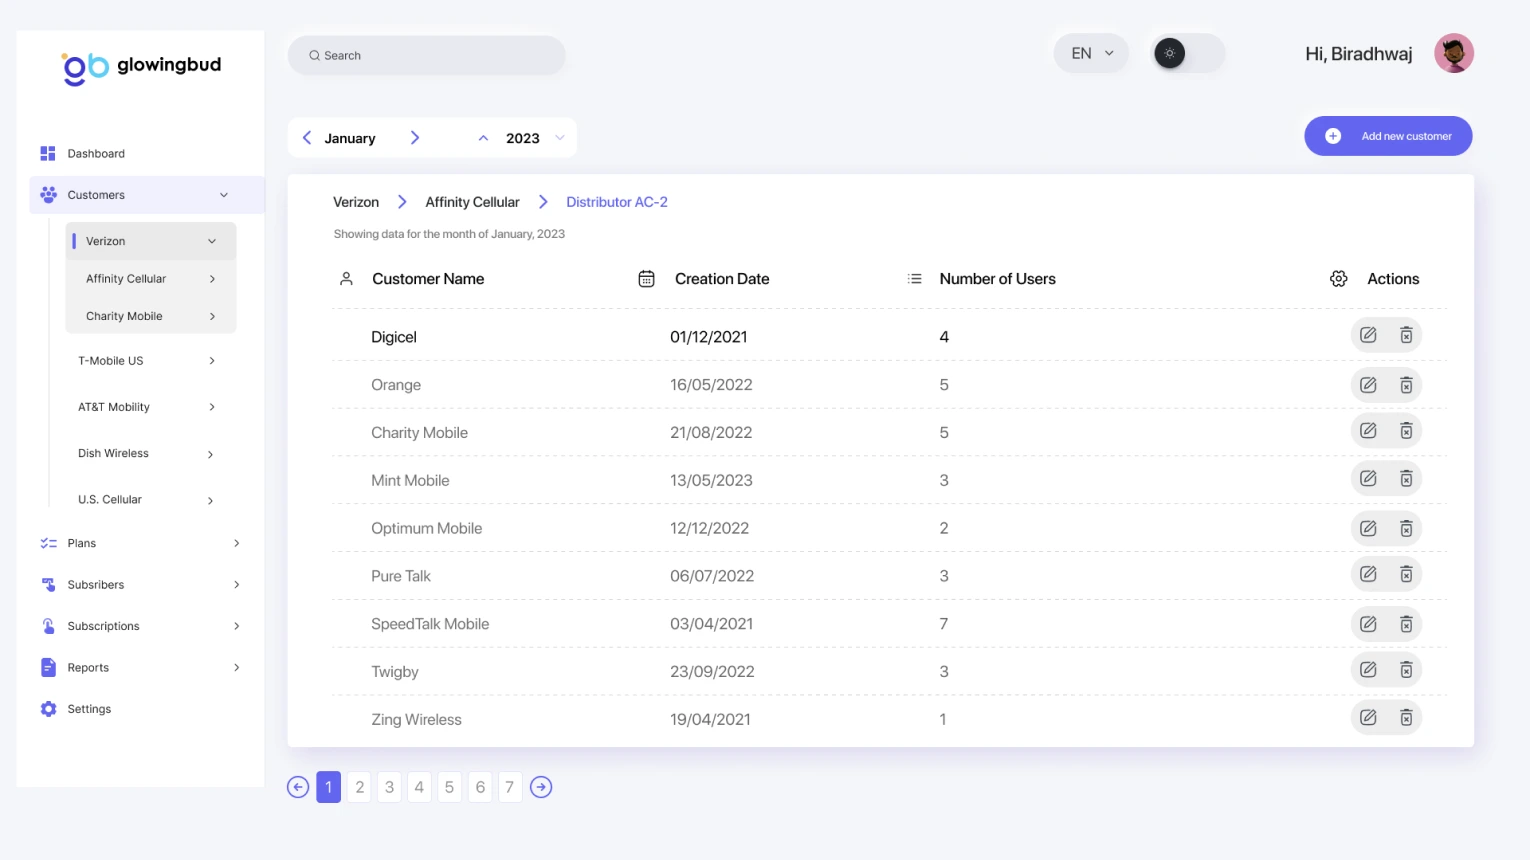Click the Verizon breadcrumb link

pyautogui.click(x=356, y=202)
